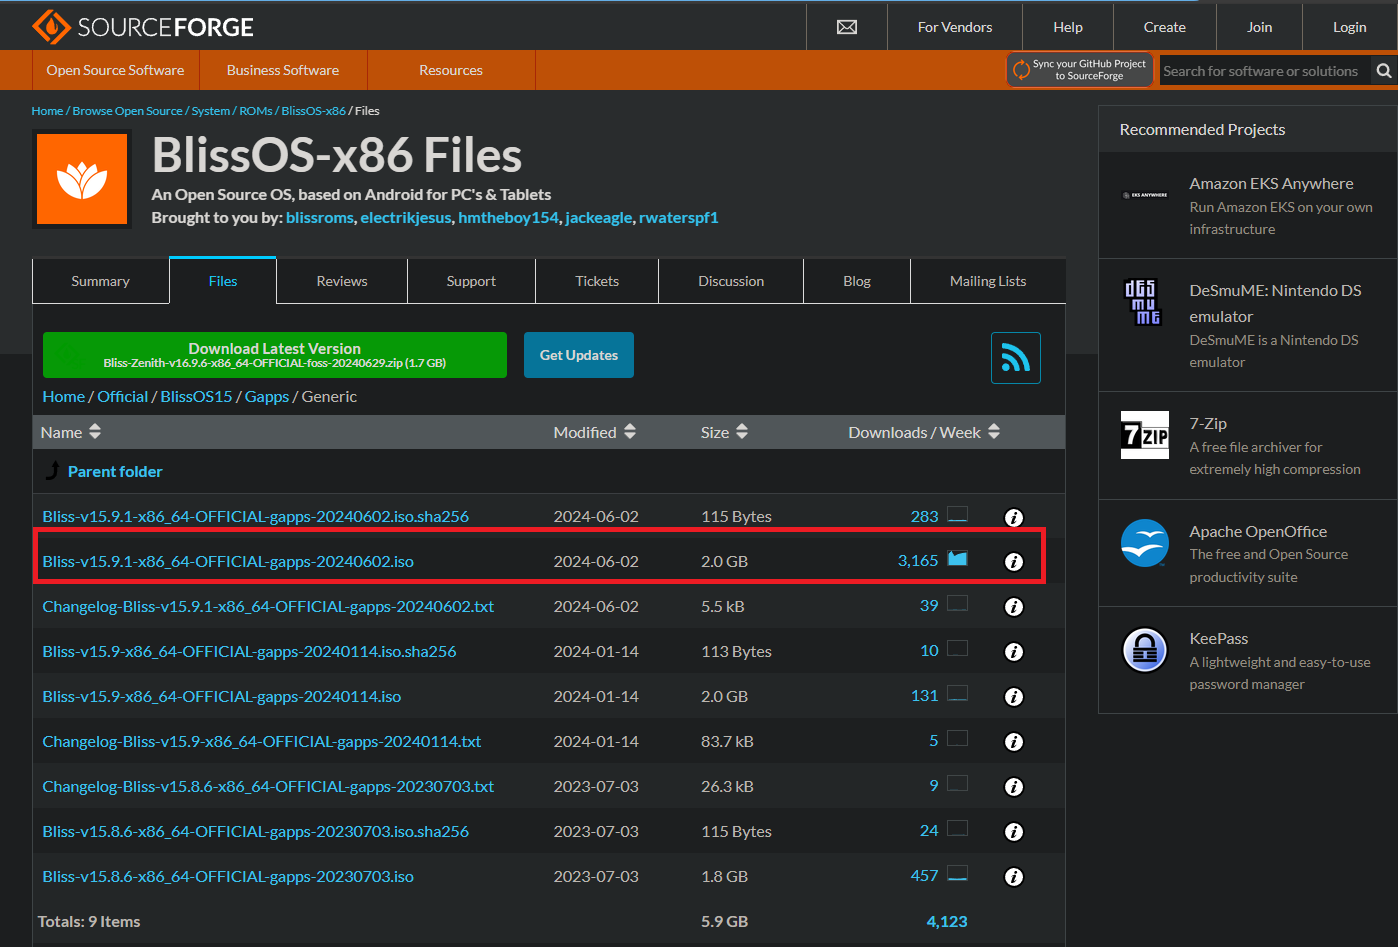Open info icon for Changelog-Bliss-v15.9.1 txt
This screenshot has width=1398, height=947.
tap(1013, 607)
